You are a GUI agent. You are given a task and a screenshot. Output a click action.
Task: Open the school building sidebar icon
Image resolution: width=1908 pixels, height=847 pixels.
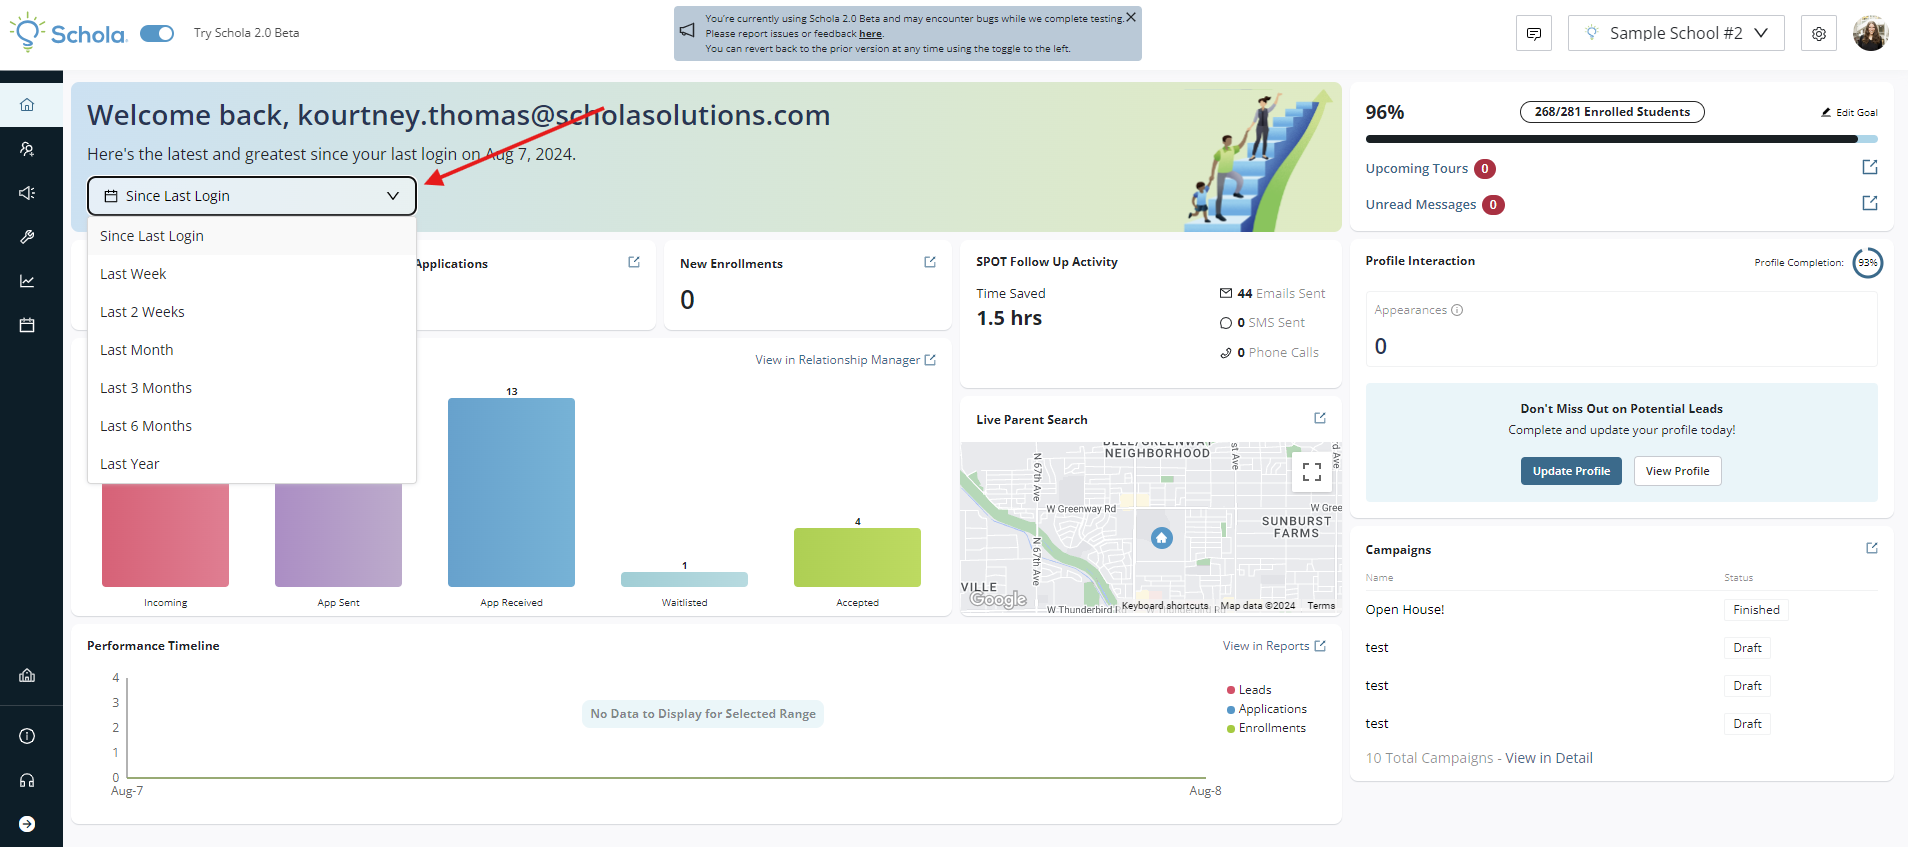27,675
